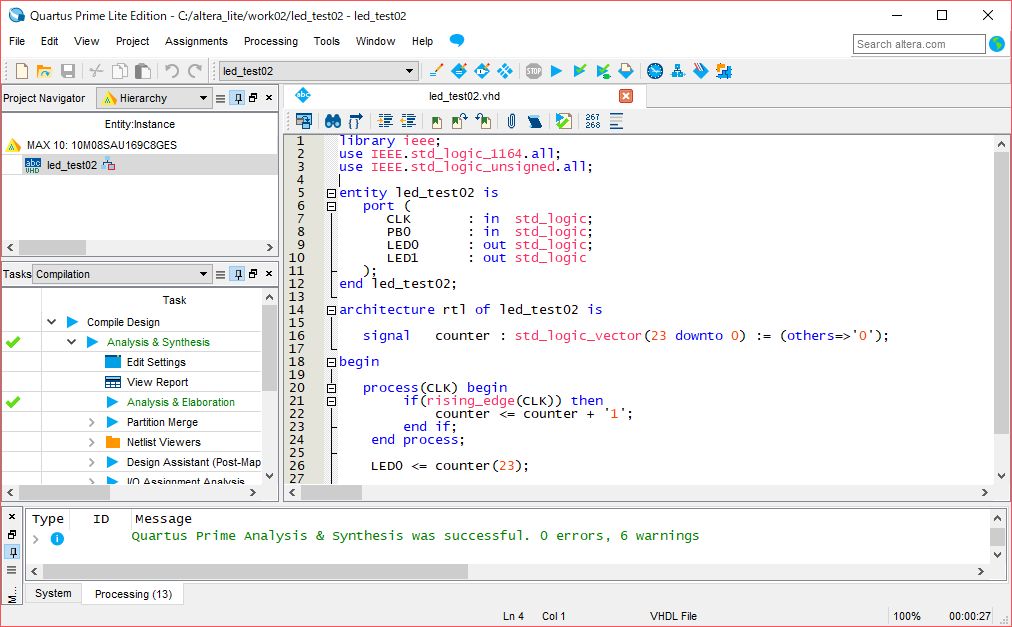Toggle line numbers with the 267/268 icon
1012x627 pixels.
pos(592,121)
